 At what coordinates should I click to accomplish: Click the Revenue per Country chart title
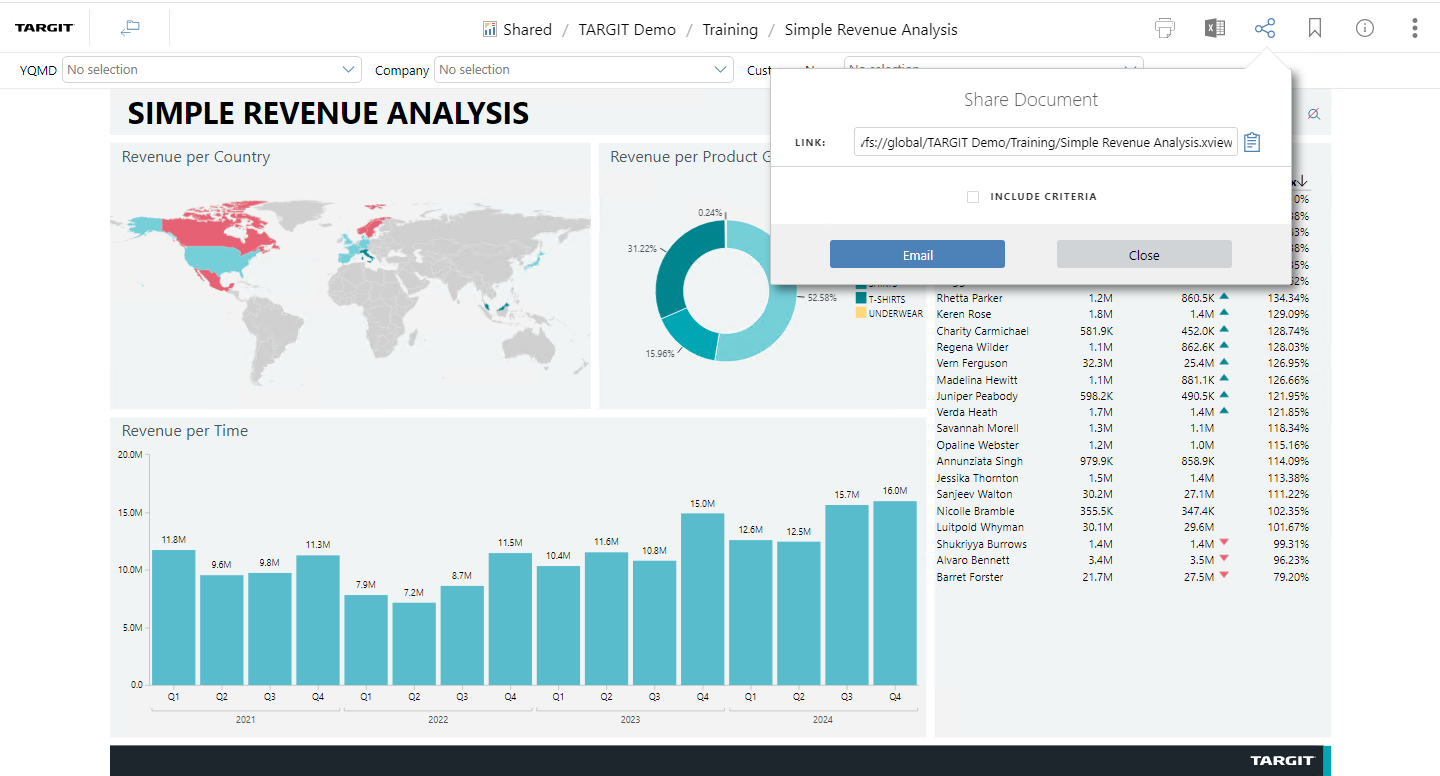pos(196,157)
